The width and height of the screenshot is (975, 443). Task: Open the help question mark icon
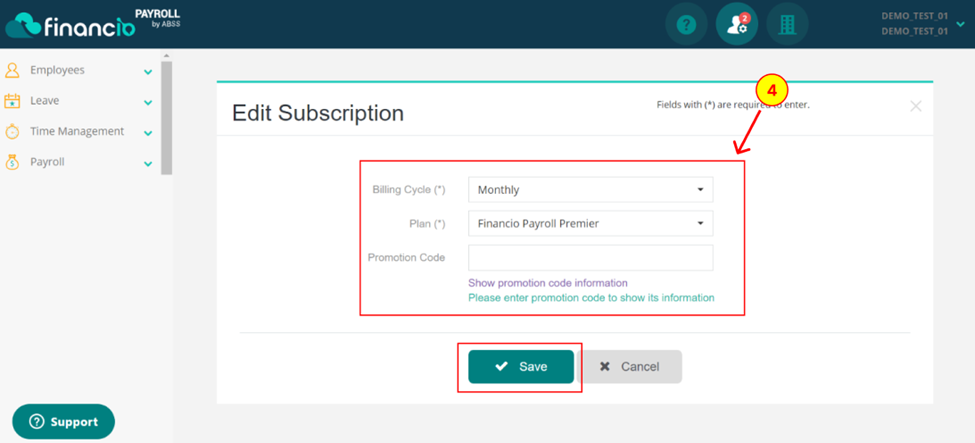(686, 24)
